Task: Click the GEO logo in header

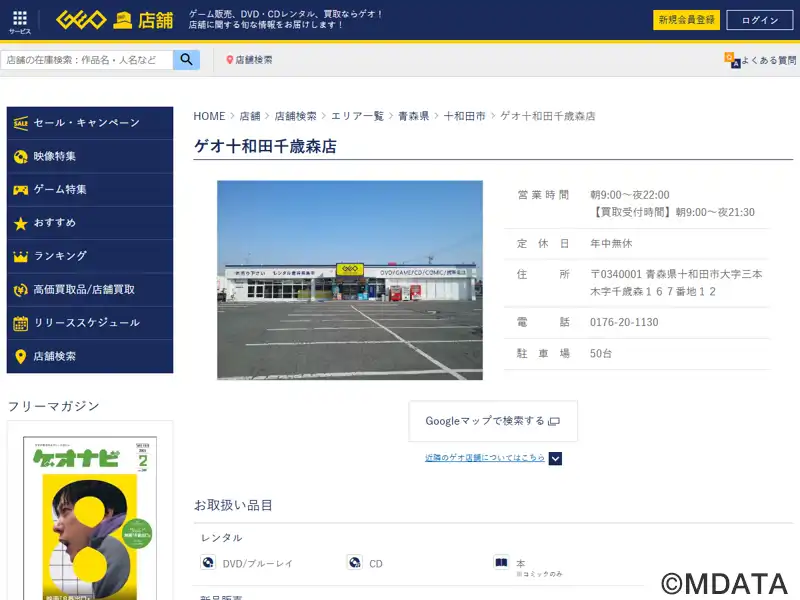Action: [x=81, y=20]
